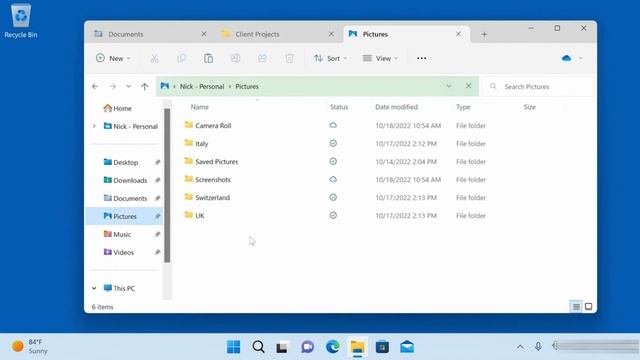The height and width of the screenshot is (360, 640).
Task: Click the Rename icon in toolbar
Action: (235, 58)
